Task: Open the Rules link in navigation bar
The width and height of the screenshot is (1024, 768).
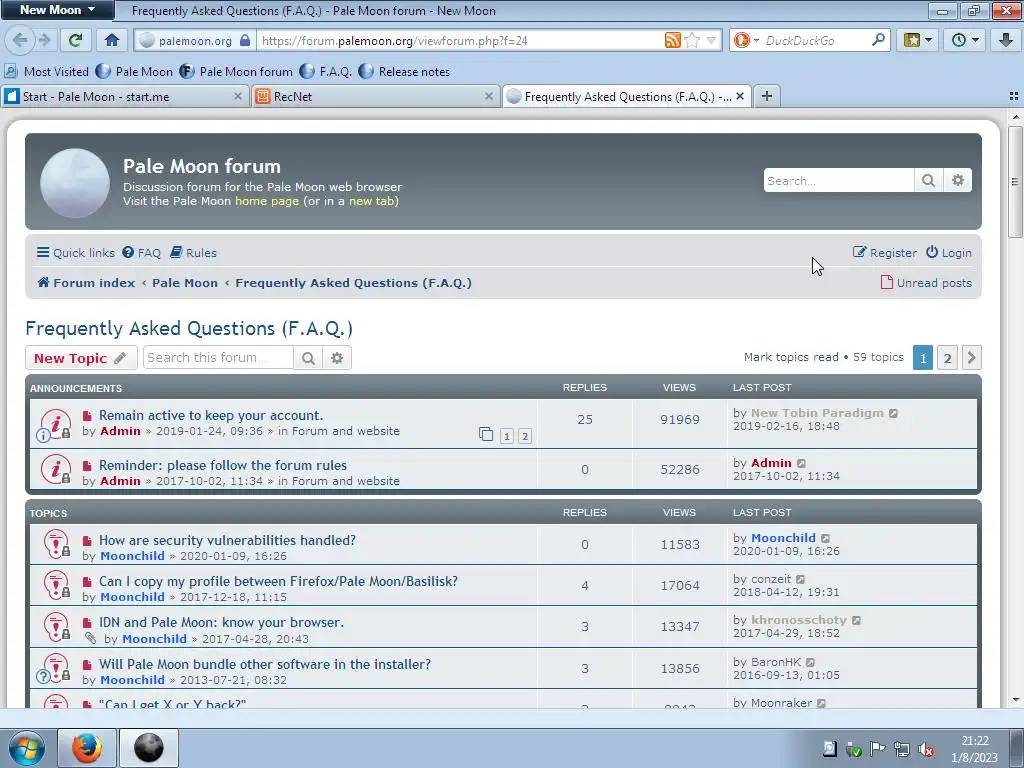Action: tap(193, 253)
